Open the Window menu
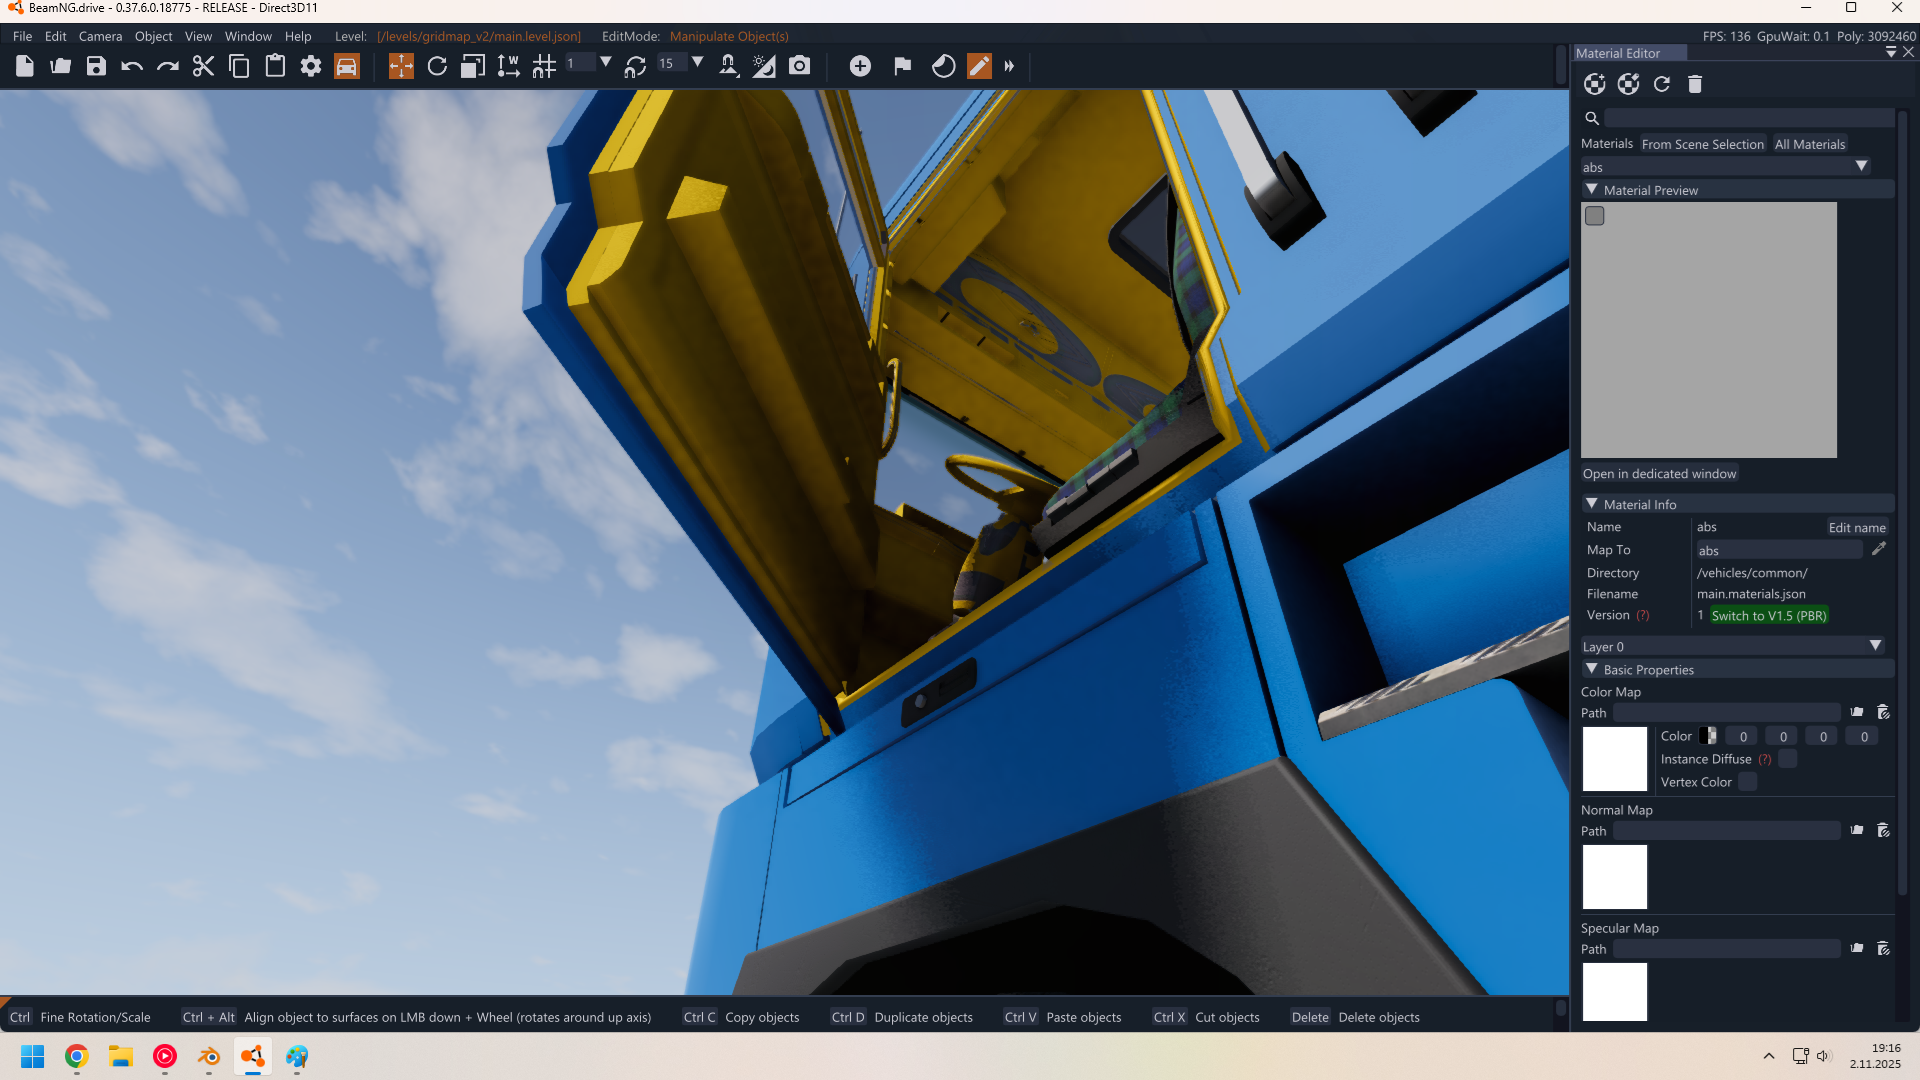The image size is (1920, 1080). (x=248, y=36)
